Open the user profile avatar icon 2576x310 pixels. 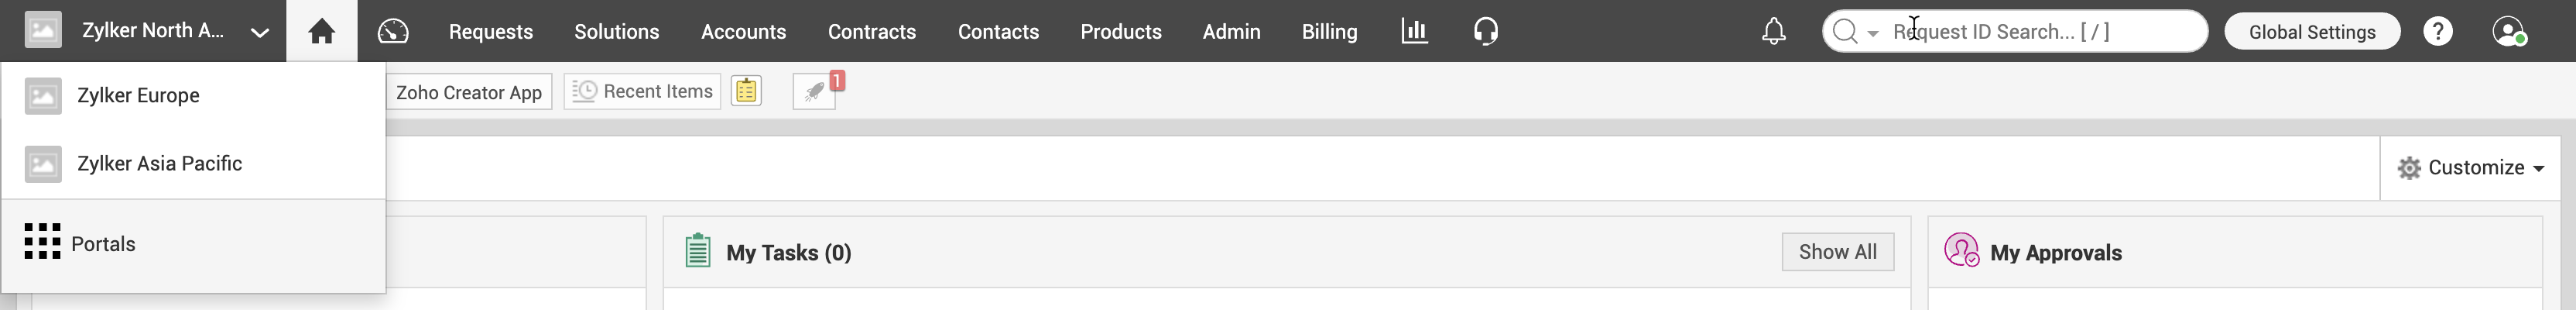2508,32
